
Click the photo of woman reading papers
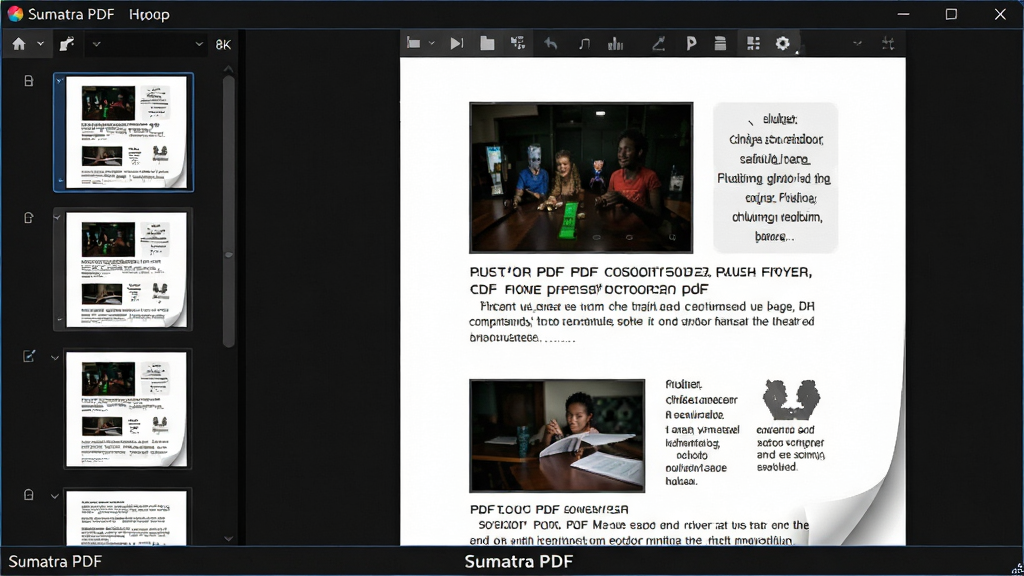557,436
